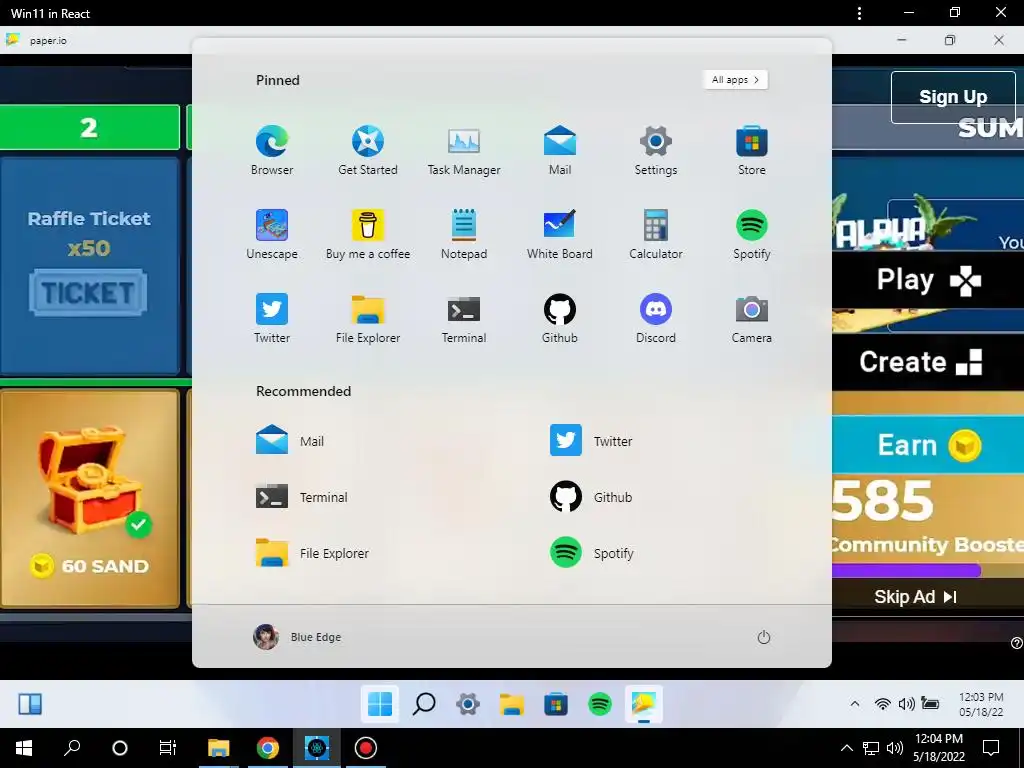This screenshot has width=1024, height=768.
Task: Click the help icon in paper.io window
Action: click(x=1016, y=643)
